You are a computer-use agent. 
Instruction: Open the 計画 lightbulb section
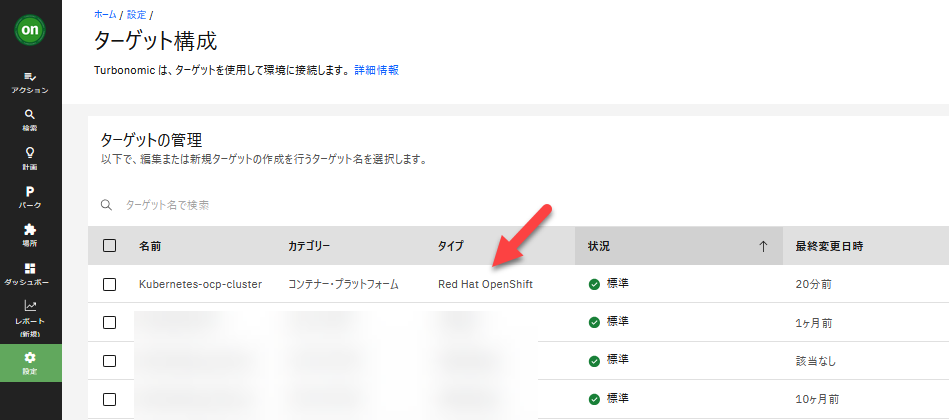point(30,159)
